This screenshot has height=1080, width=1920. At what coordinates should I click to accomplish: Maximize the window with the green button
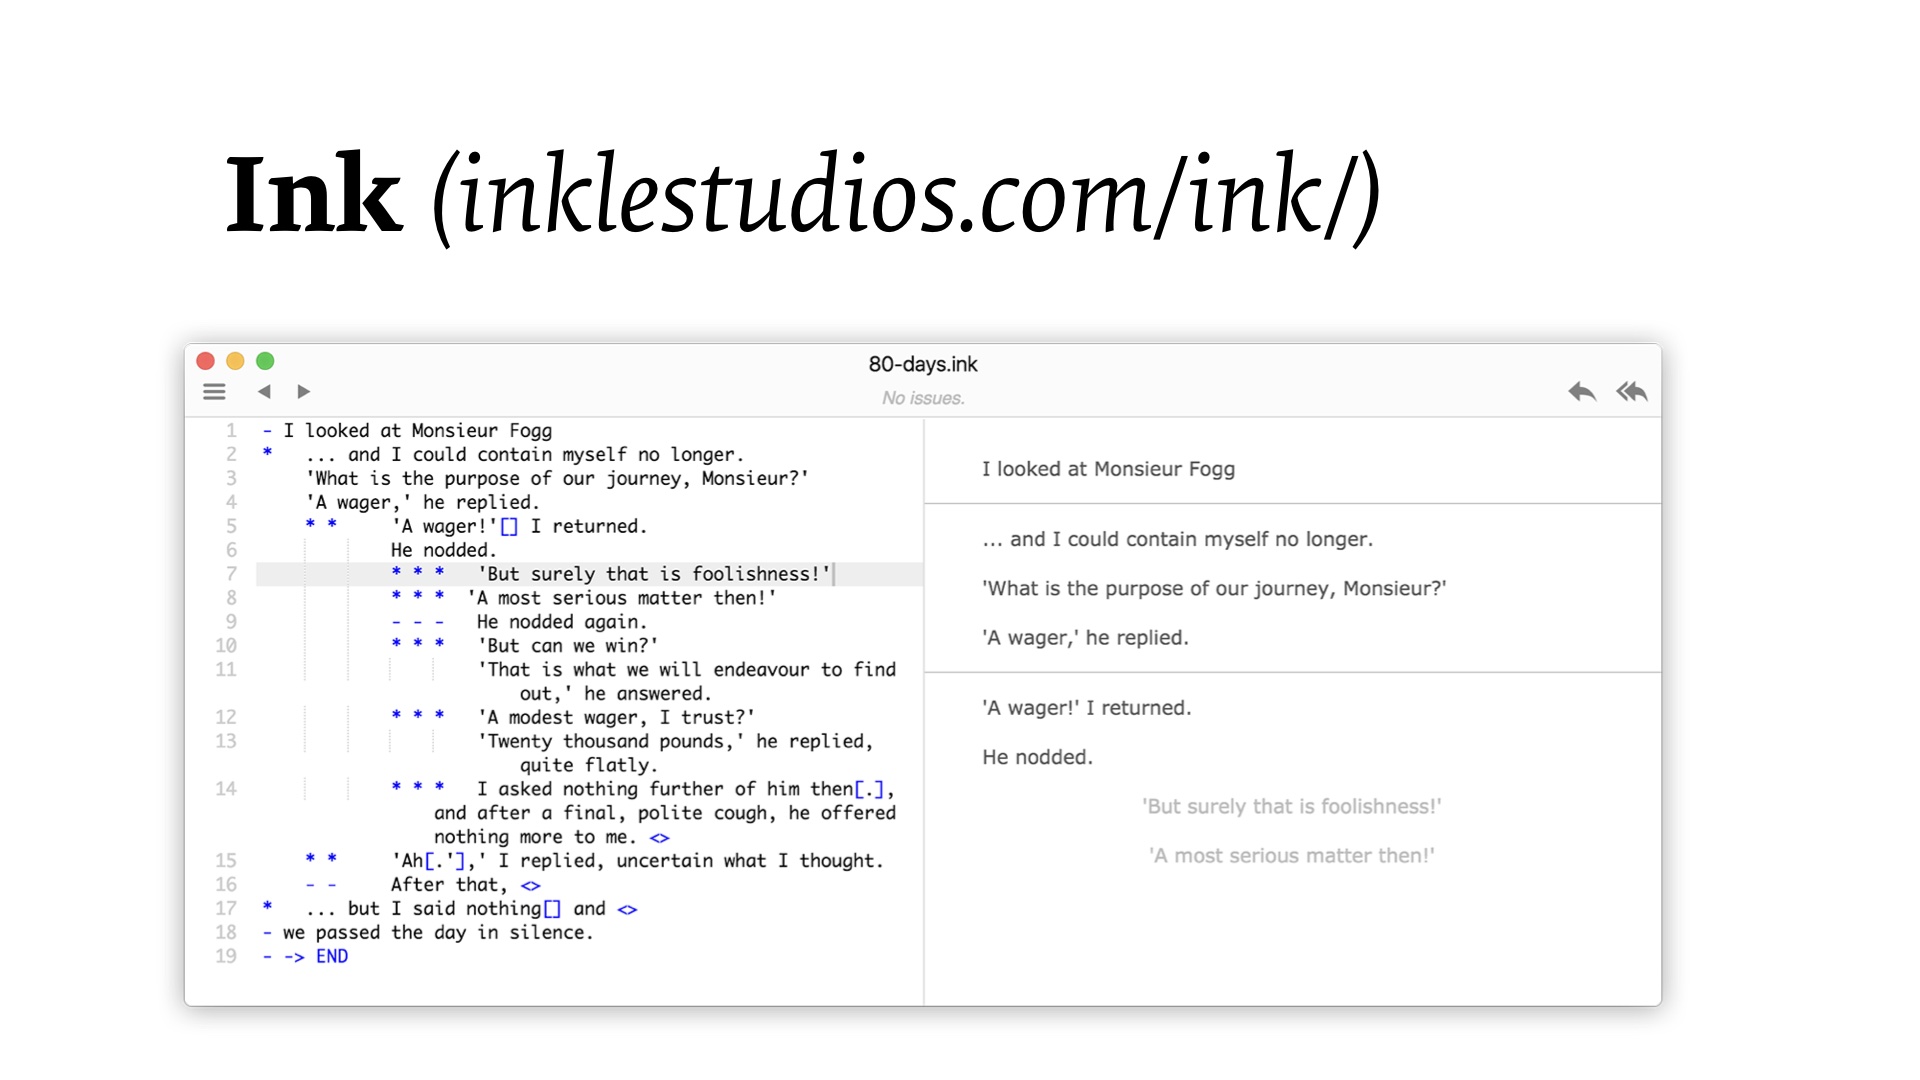tap(265, 361)
